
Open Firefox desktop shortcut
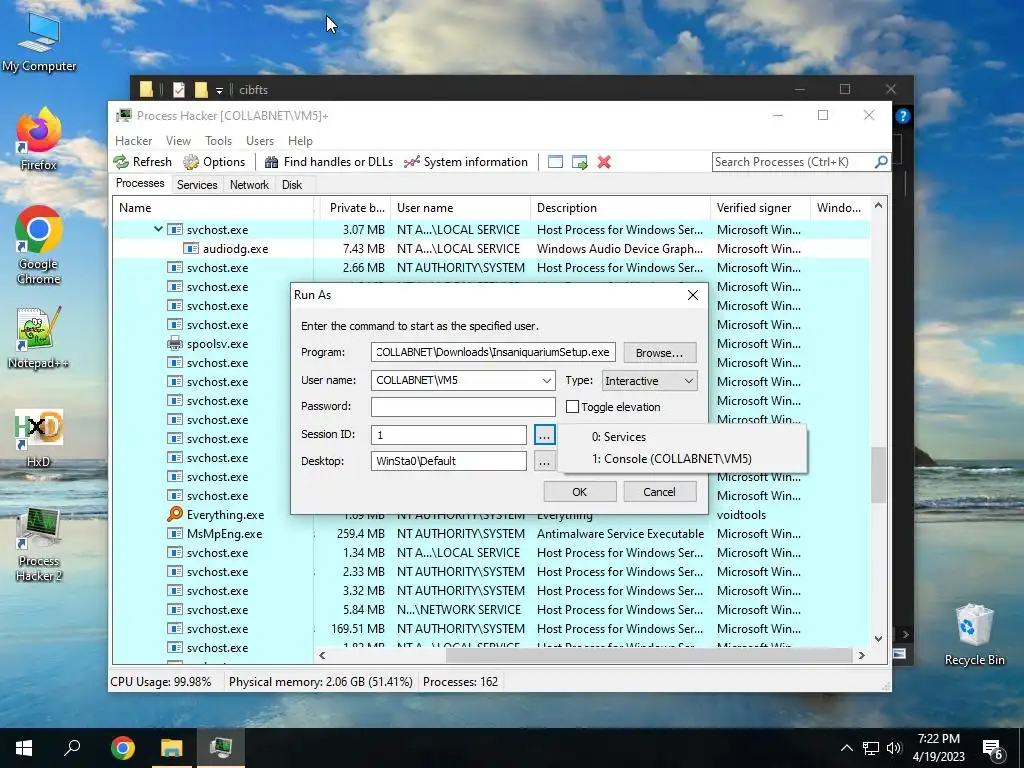[39, 139]
